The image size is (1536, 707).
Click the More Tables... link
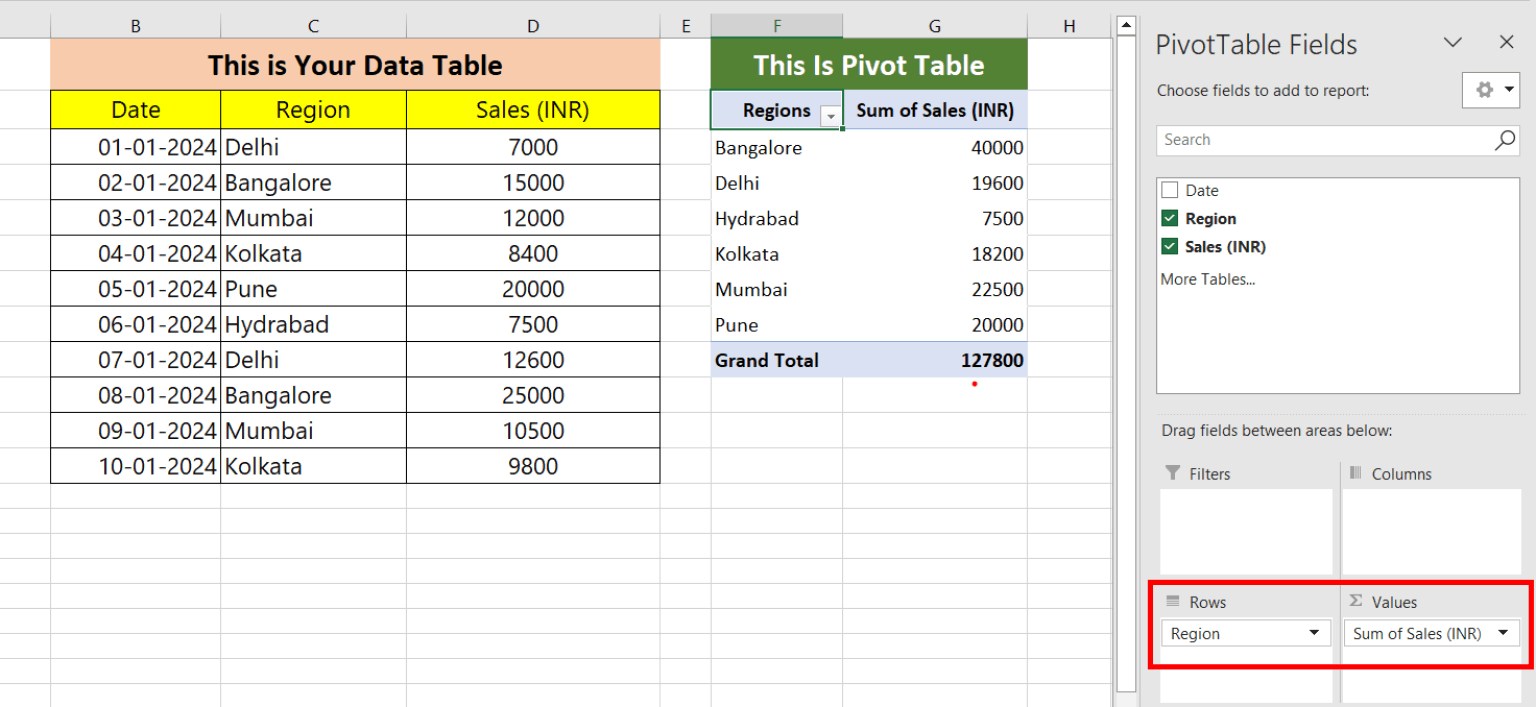pyautogui.click(x=1207, y=279)
